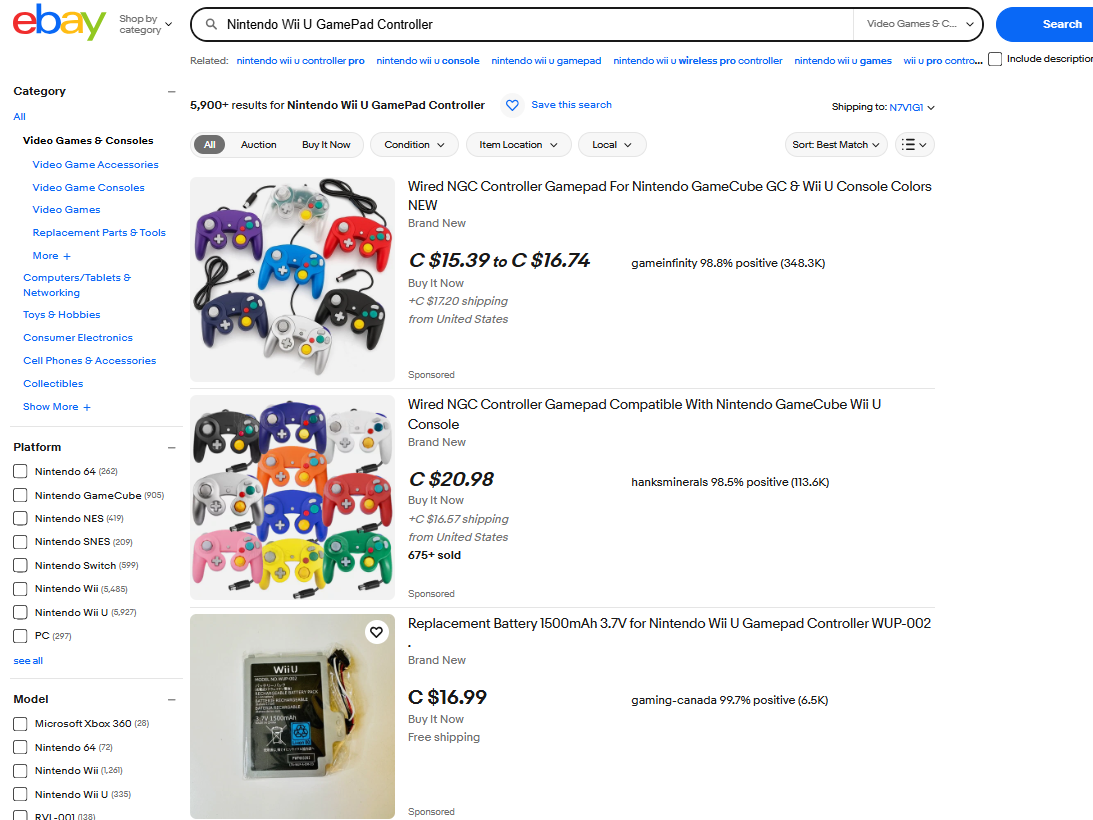This screenshot has height=820, width=1093.
Task: Open the Condition filter dropdown
Action: tap(414, 145)
